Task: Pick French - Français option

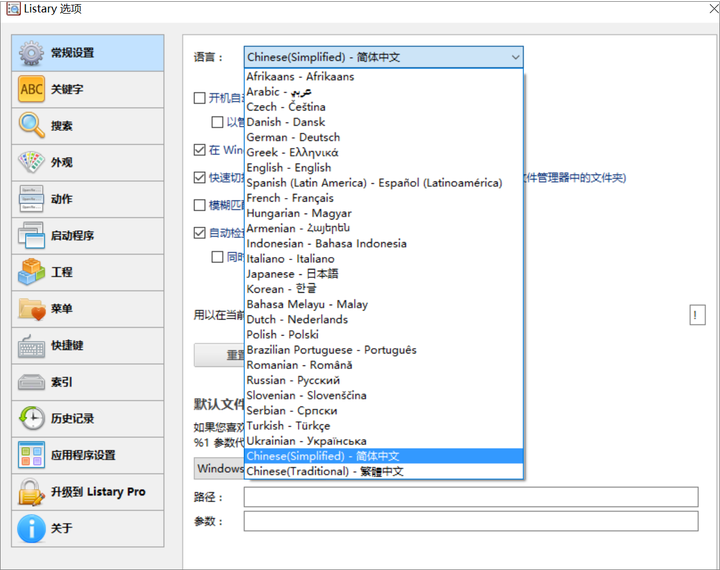Action: pos(384,198)
